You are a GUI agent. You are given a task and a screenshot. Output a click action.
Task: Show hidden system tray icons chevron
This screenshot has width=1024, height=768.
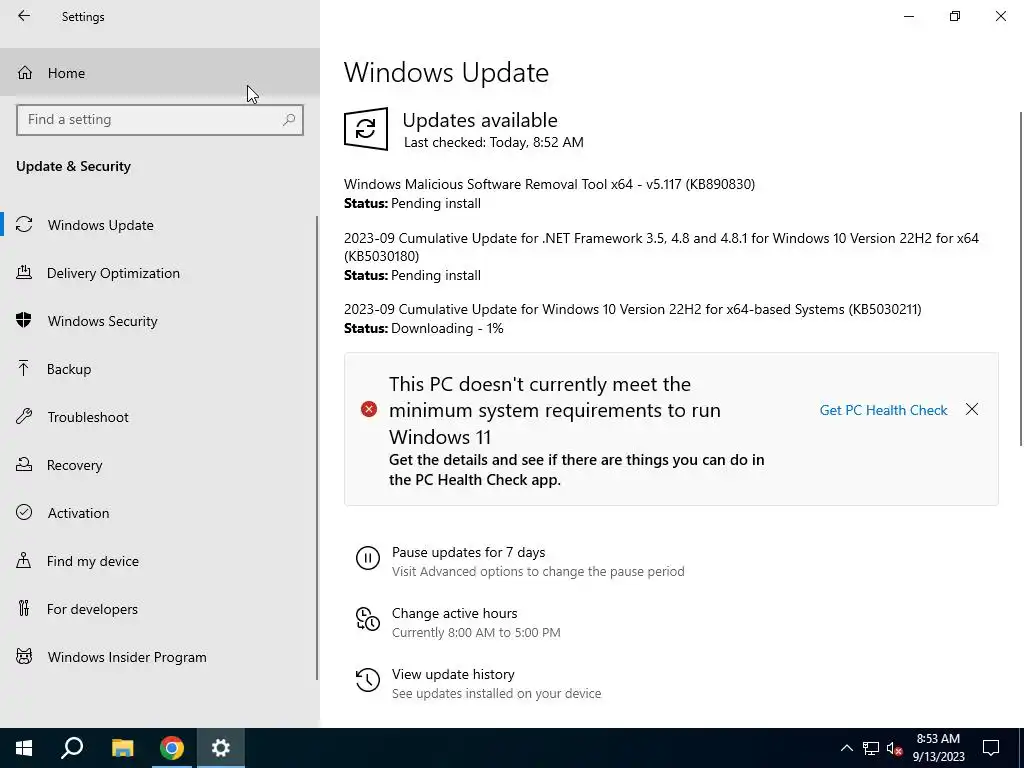(x=846, y=748)
